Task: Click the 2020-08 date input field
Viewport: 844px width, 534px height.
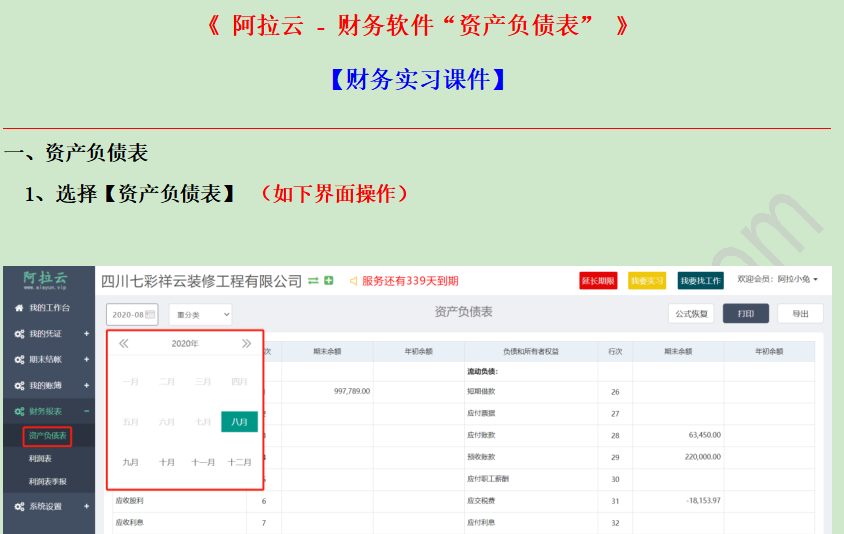Action: [132, 314]
